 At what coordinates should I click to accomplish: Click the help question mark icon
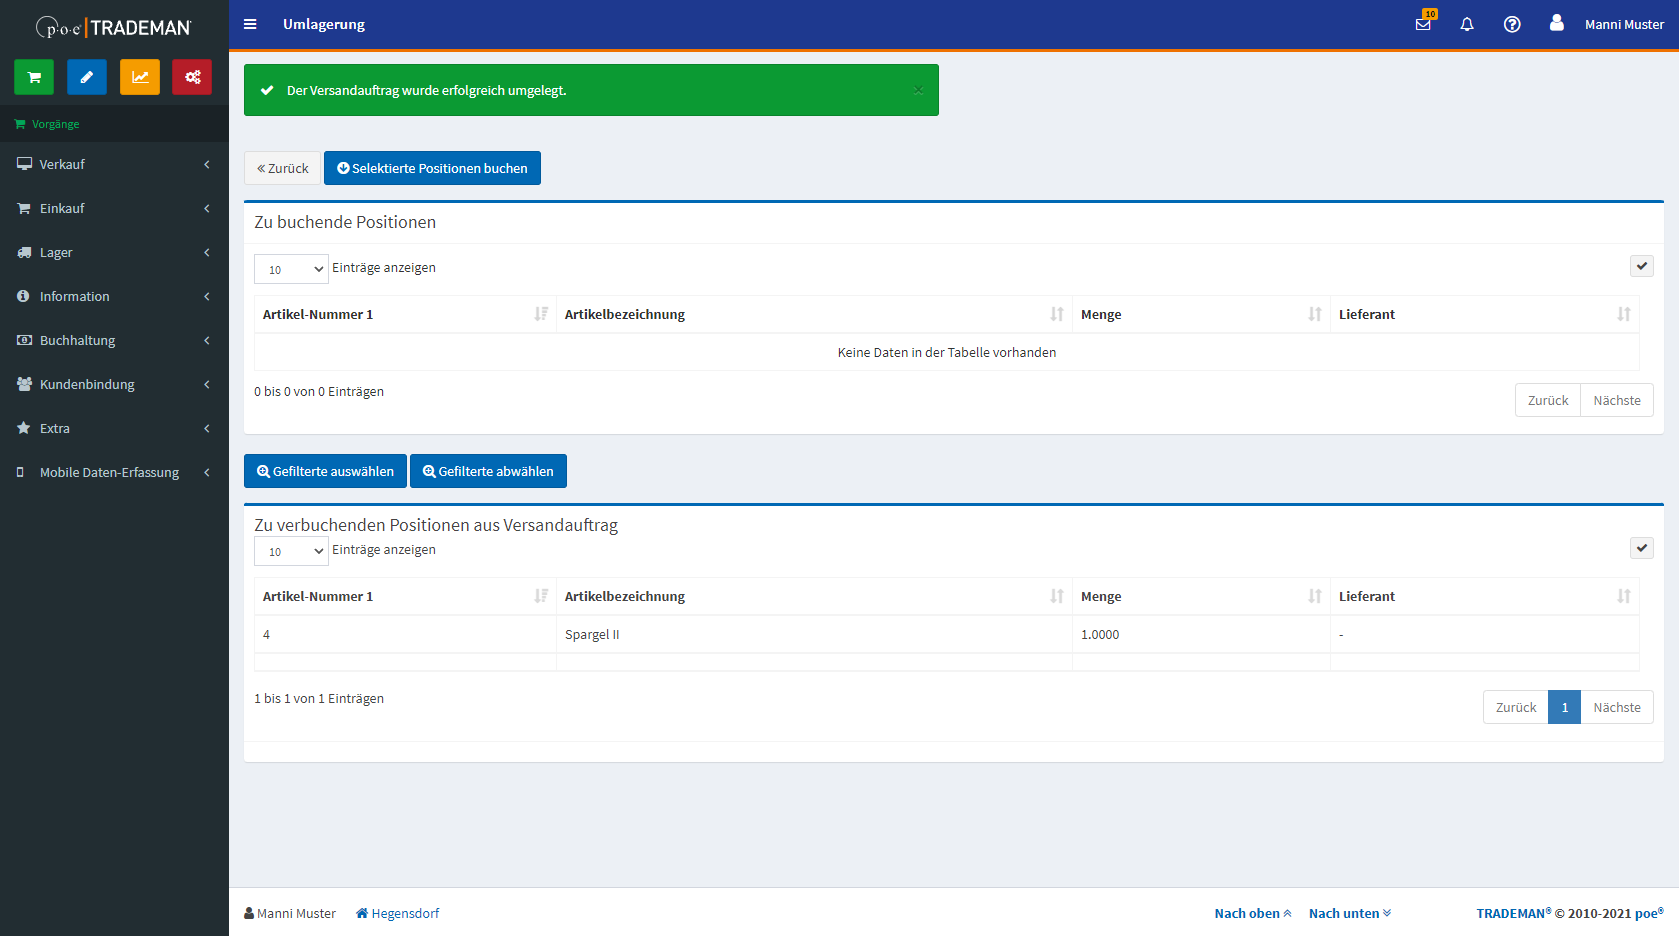click(x=1512, y=24)
